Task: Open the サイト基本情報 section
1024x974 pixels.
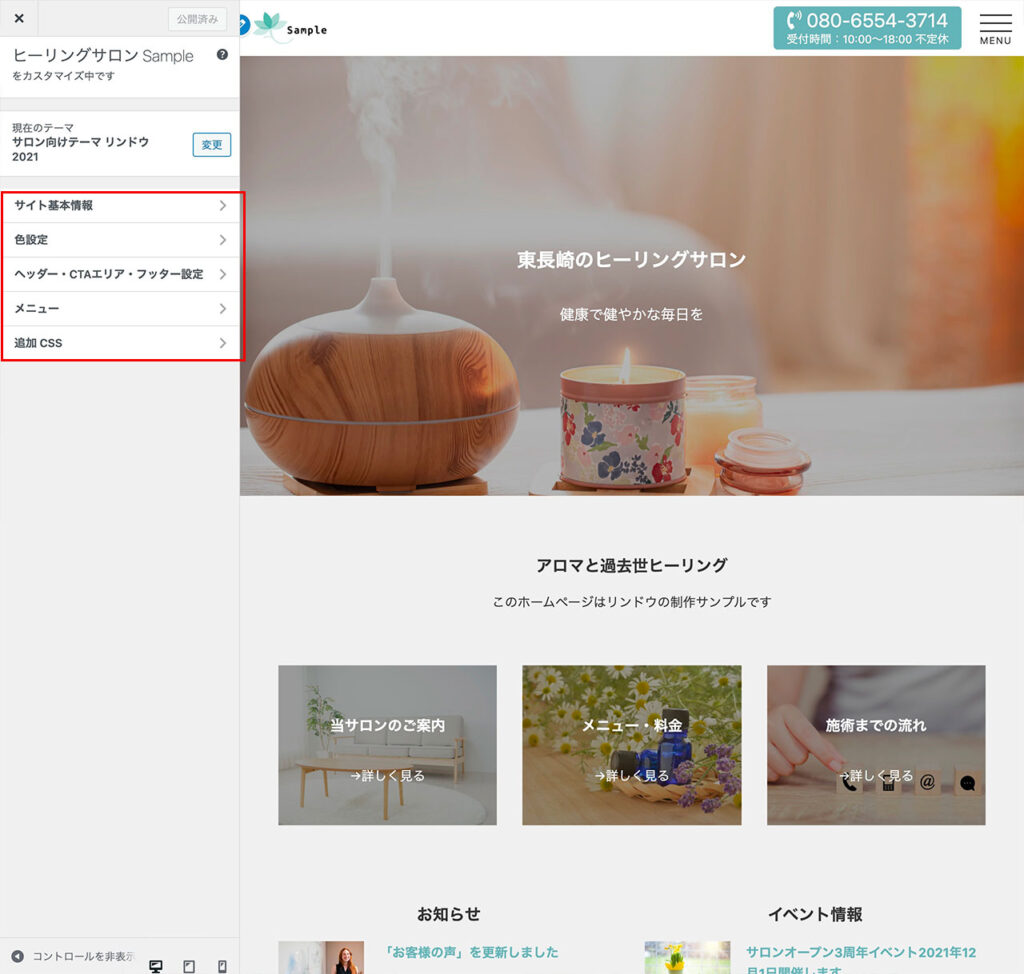Action: click(x=121, y=206)
